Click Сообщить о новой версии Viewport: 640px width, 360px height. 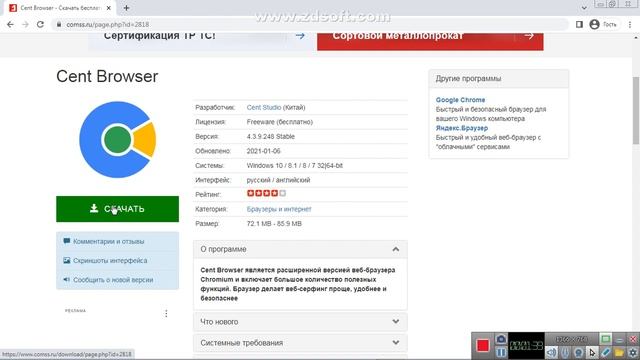tap(113, 280)
